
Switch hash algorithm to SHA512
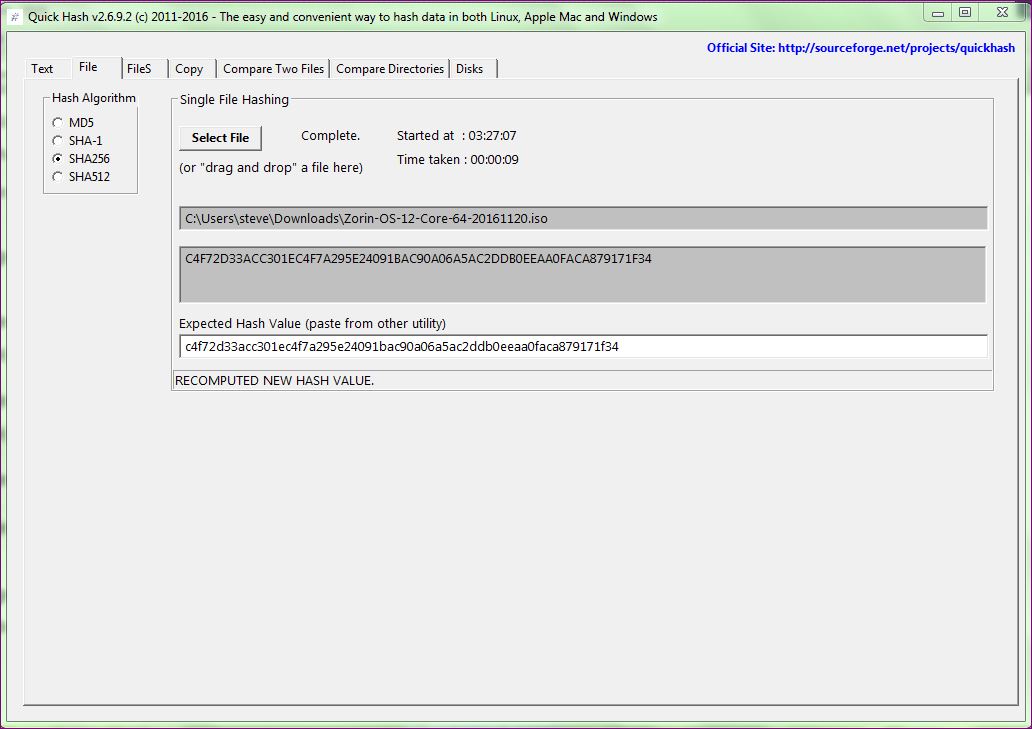[58, 177]
